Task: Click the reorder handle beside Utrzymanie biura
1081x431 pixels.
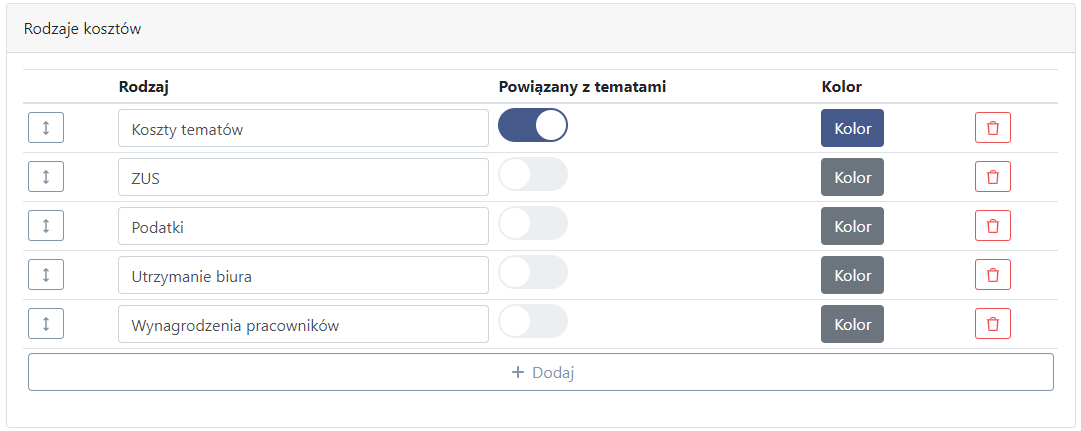Action: (46, 275)
